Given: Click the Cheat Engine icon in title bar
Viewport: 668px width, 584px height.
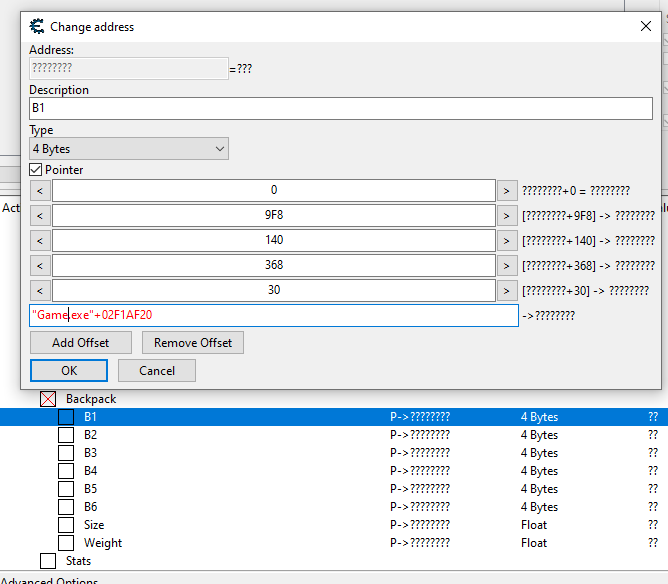Looking at the screenshot, I should [x=38, y=27].
